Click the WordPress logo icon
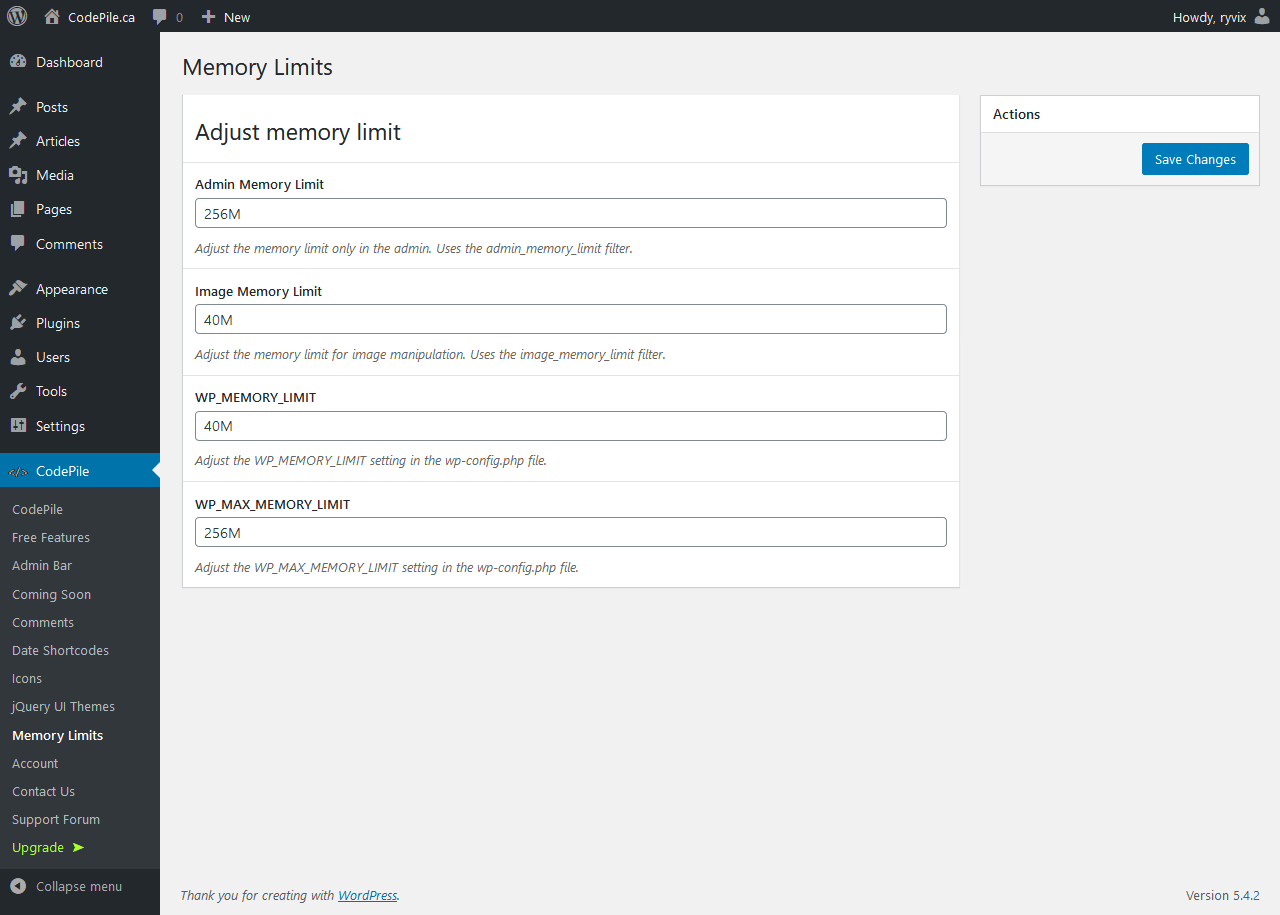This screenshot has width=1280, height=915. click(x=17, y=16)
